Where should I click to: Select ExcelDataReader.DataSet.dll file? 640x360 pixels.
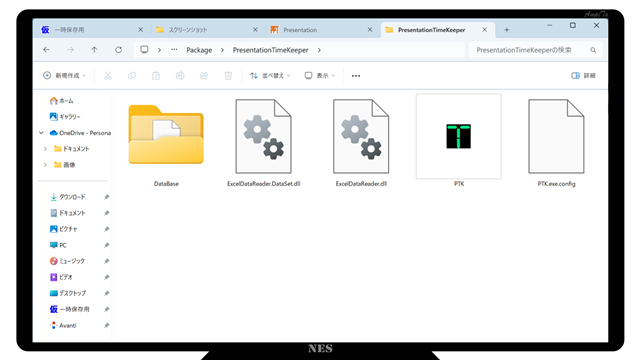(264, 143)
